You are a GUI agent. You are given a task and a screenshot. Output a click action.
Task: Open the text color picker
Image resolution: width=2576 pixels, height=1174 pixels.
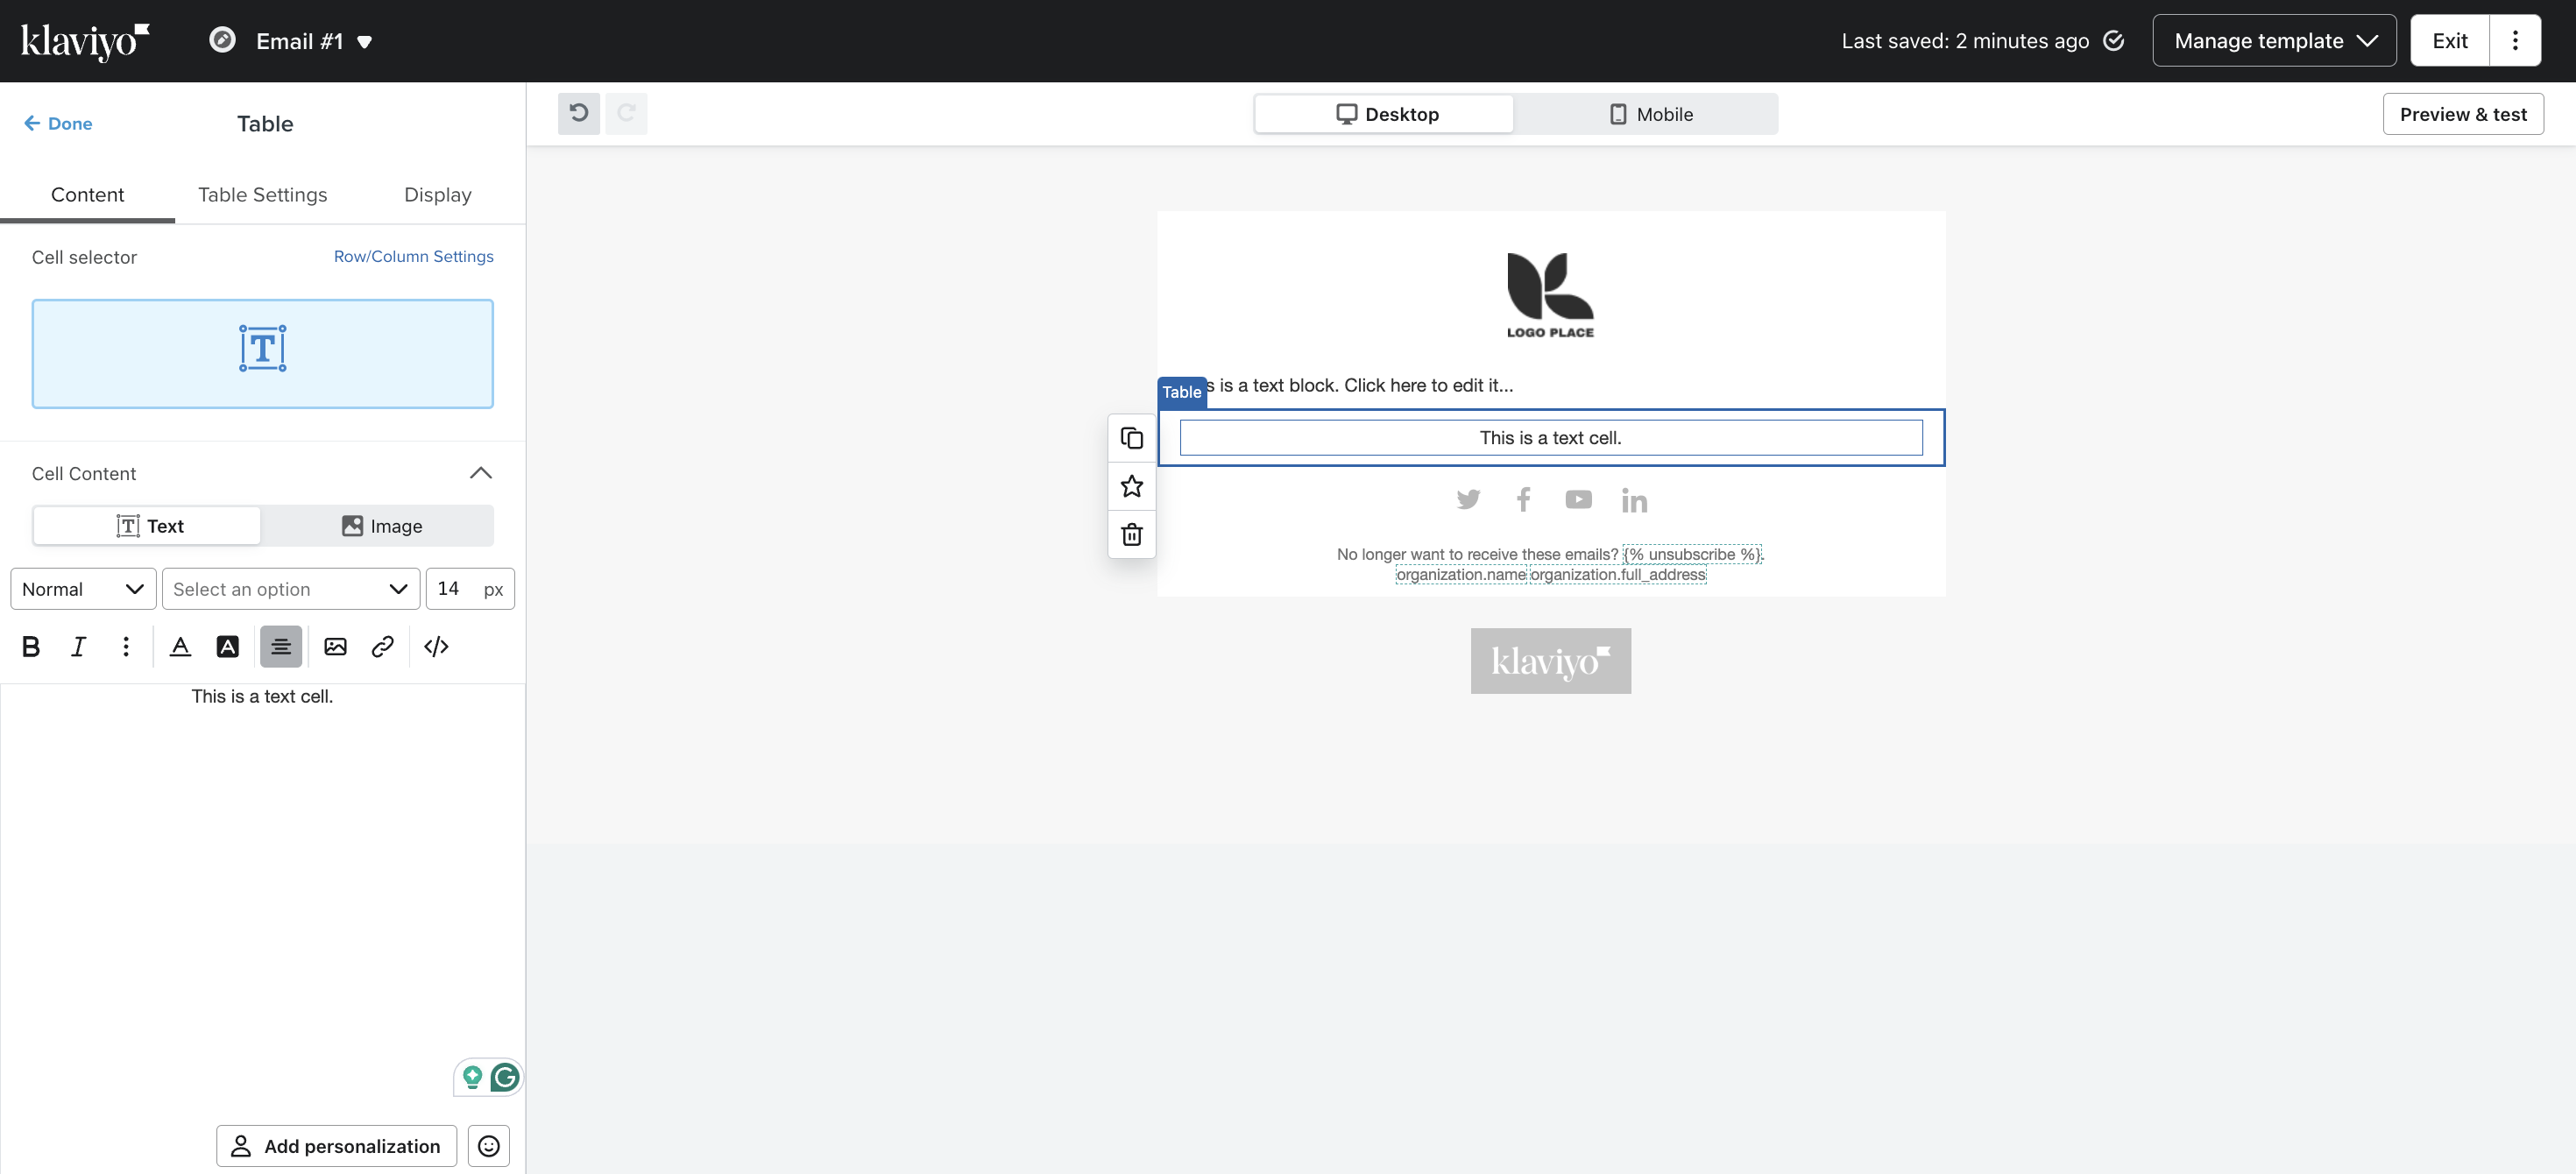180,647
